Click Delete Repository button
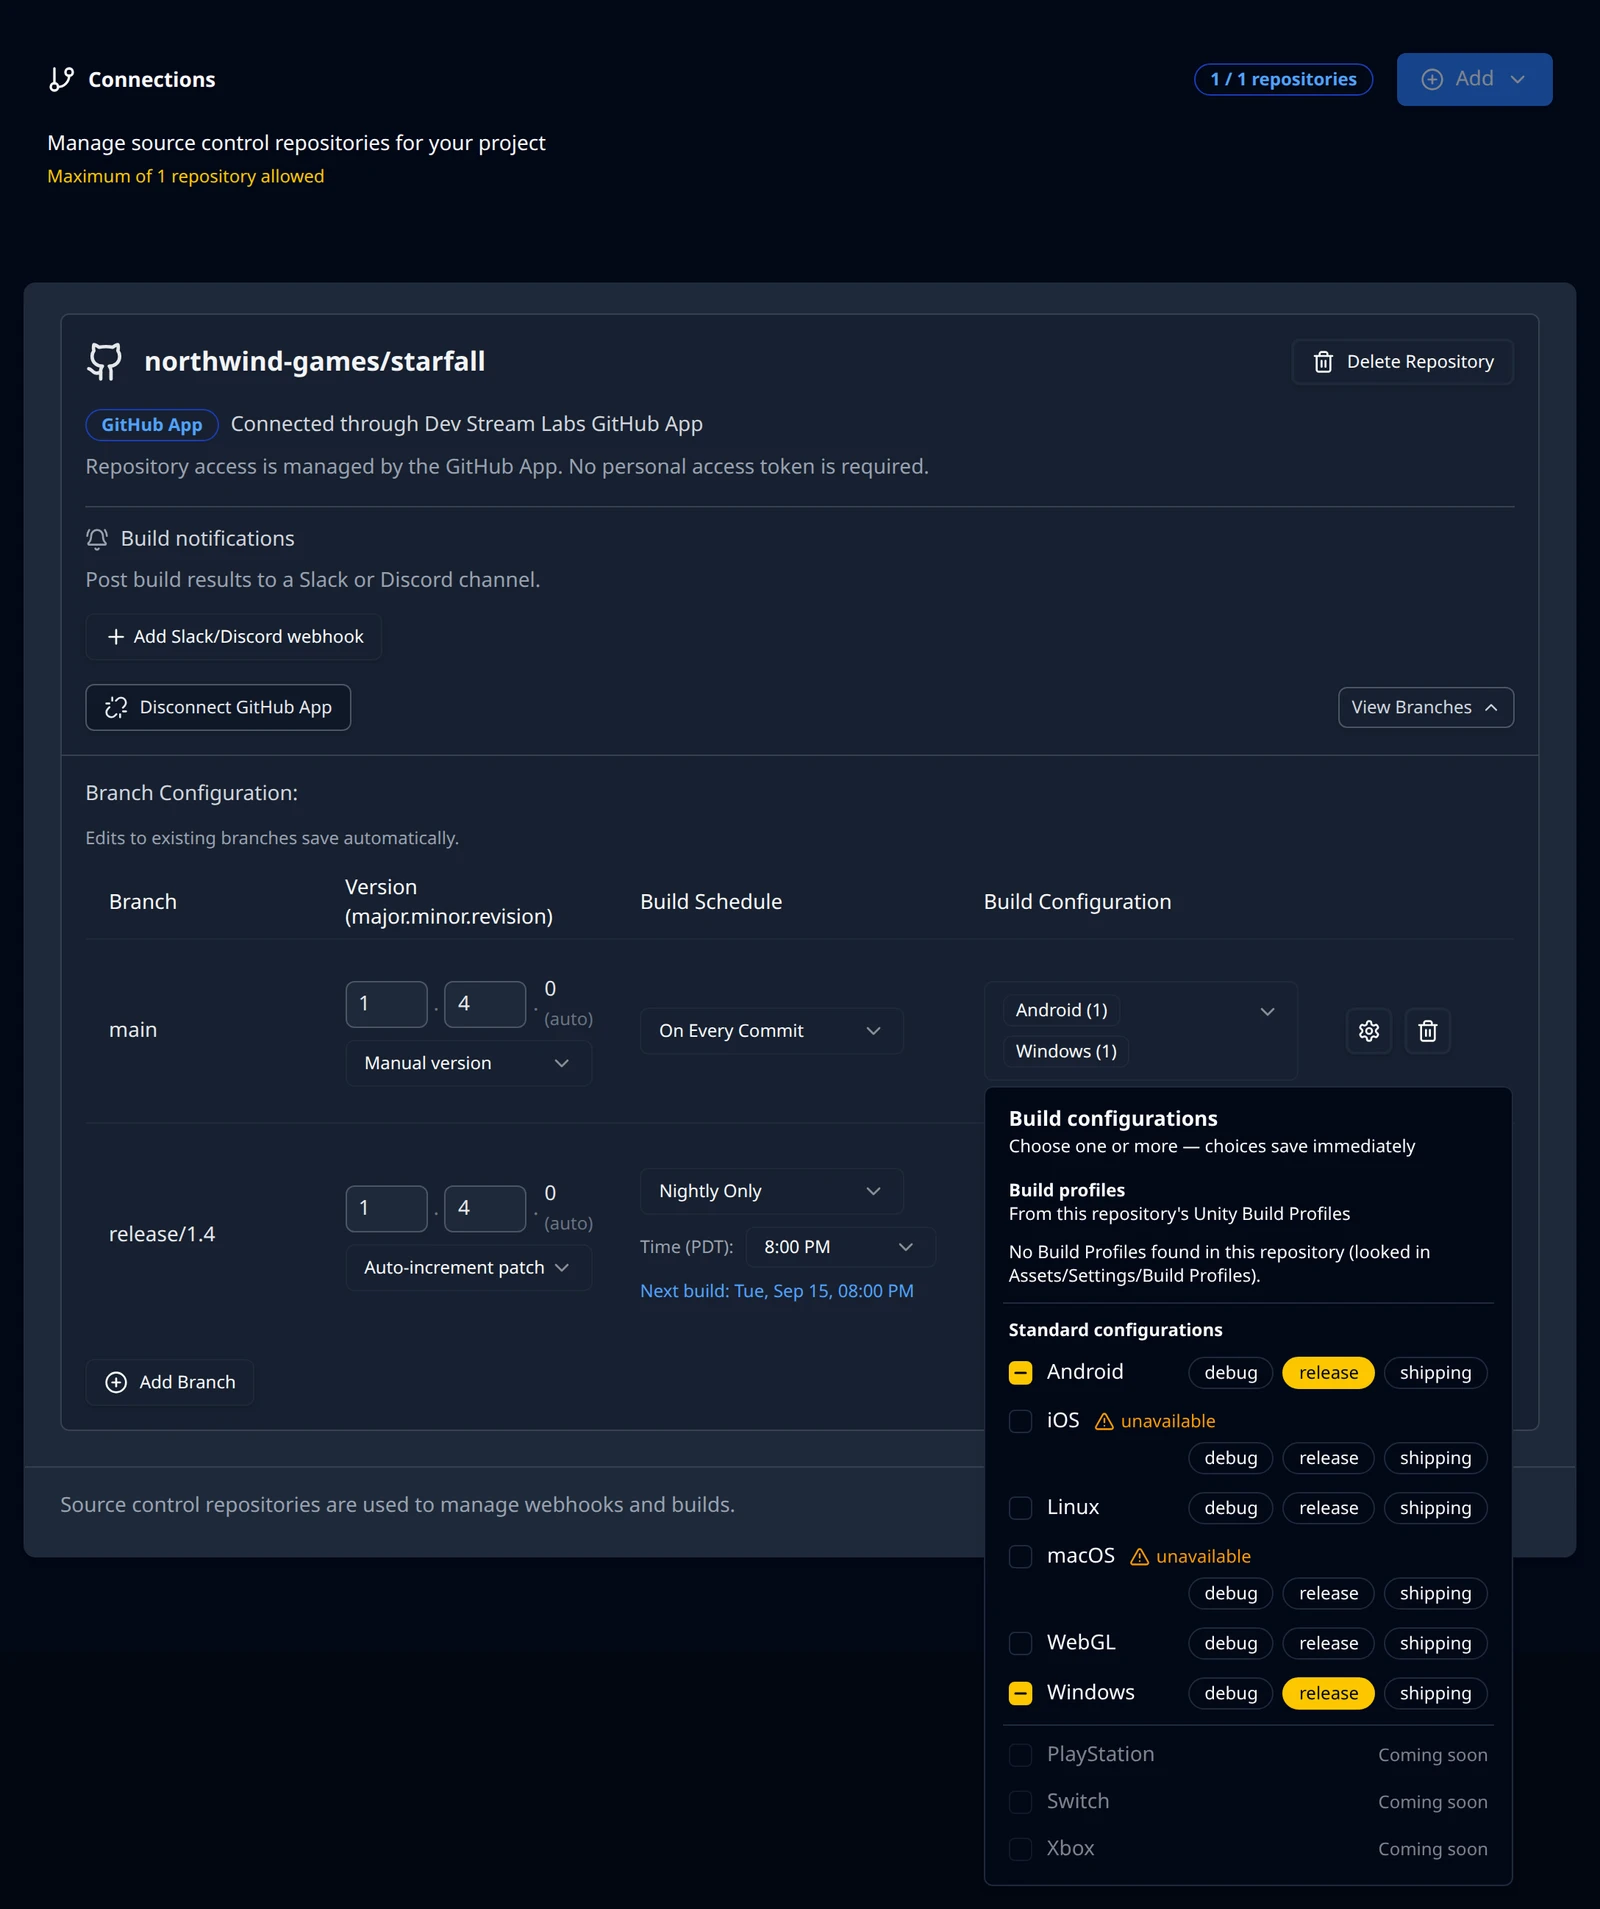The image size is (1600, 1909). (x=1402, y=361)
